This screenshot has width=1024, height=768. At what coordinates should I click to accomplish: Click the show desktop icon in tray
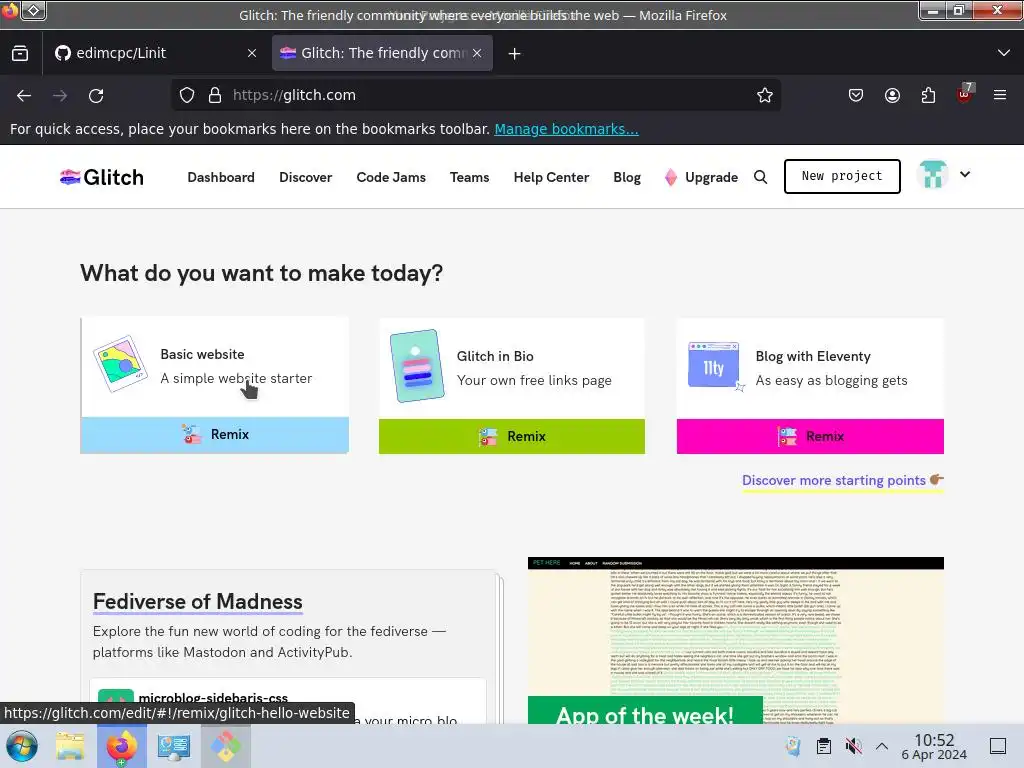tap(998, 746)
